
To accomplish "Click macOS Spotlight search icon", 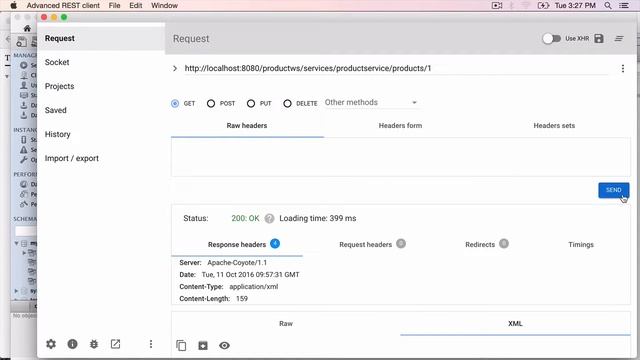I will (x=608, y=5).
